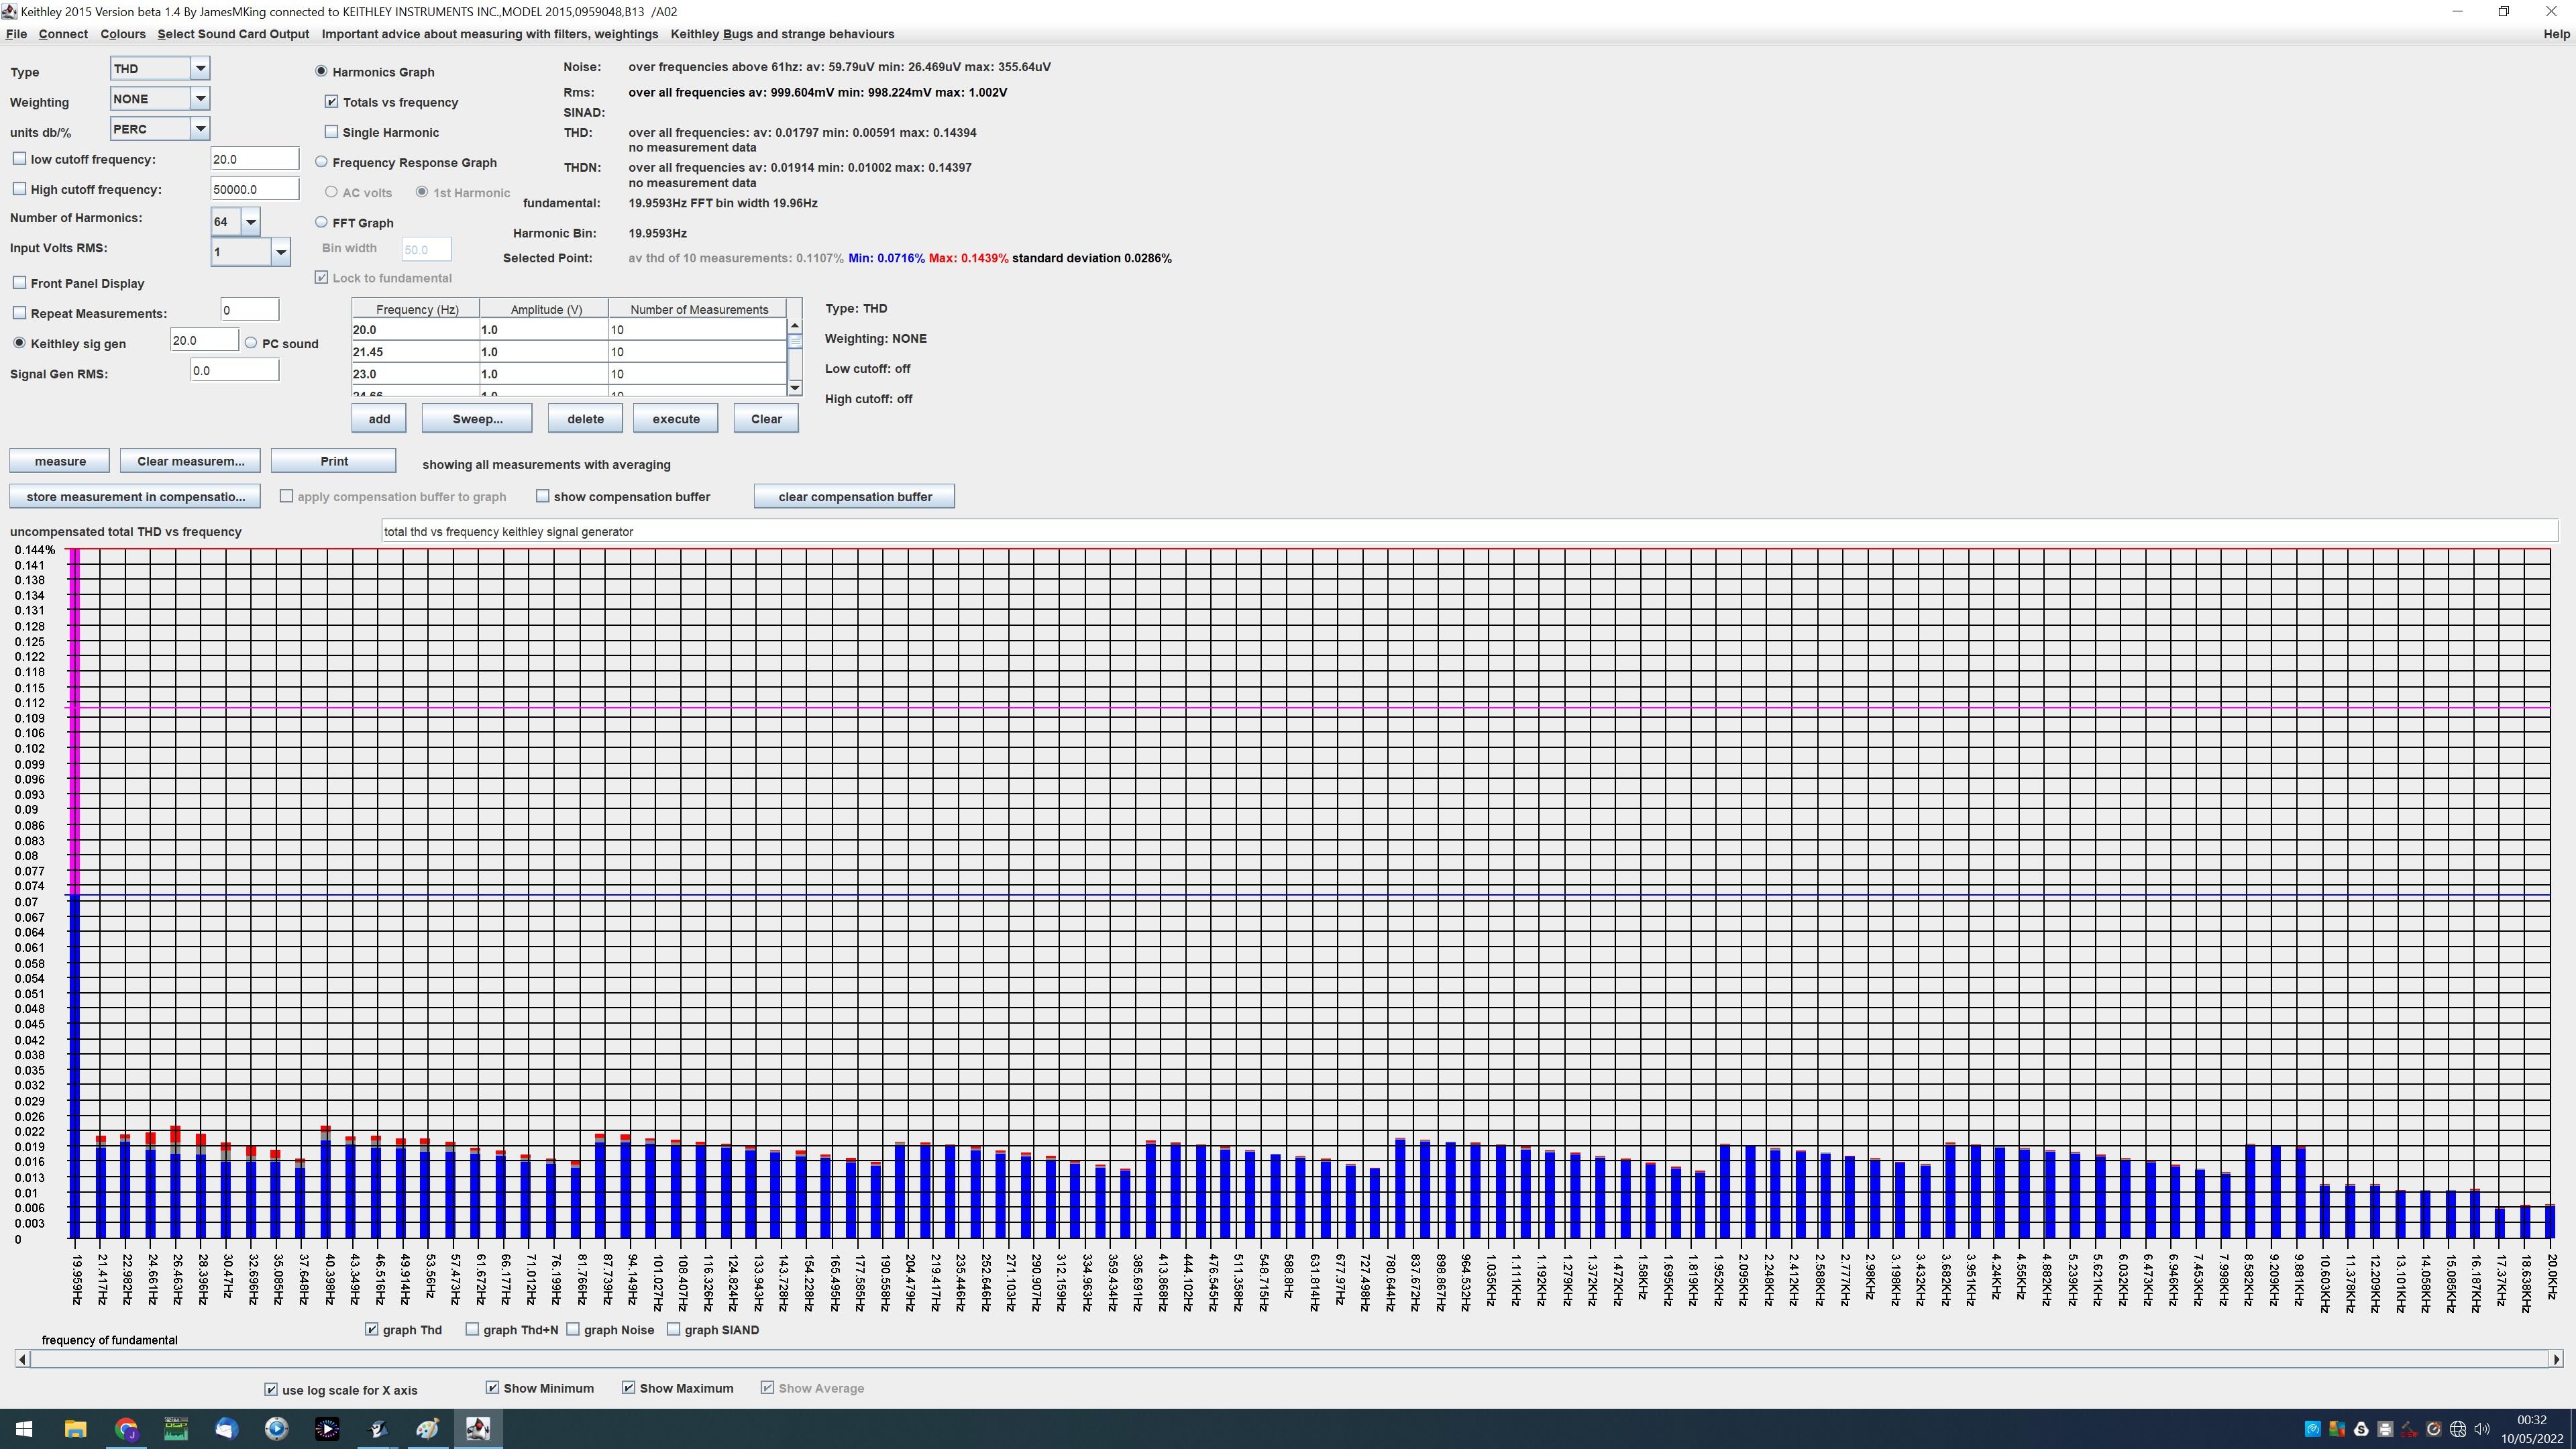Screen dimensions: 2576x1449
Task: Open File Explorer in the taskbar
Action: (76, 1429)
